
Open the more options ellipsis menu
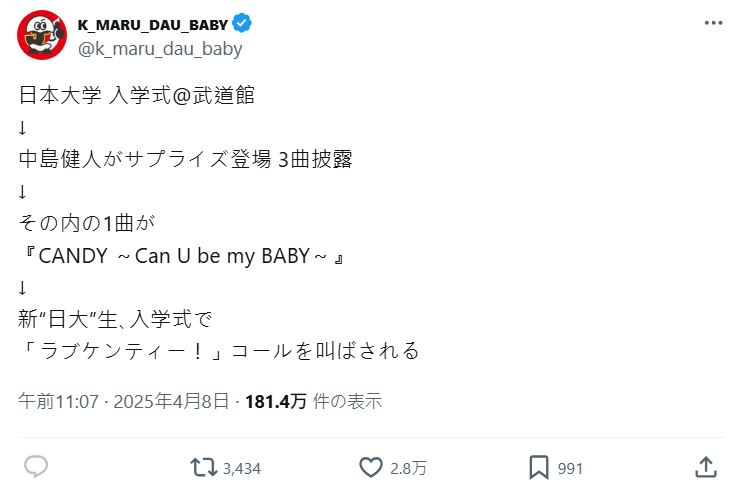pyautogui.click(x=712, y=23)
